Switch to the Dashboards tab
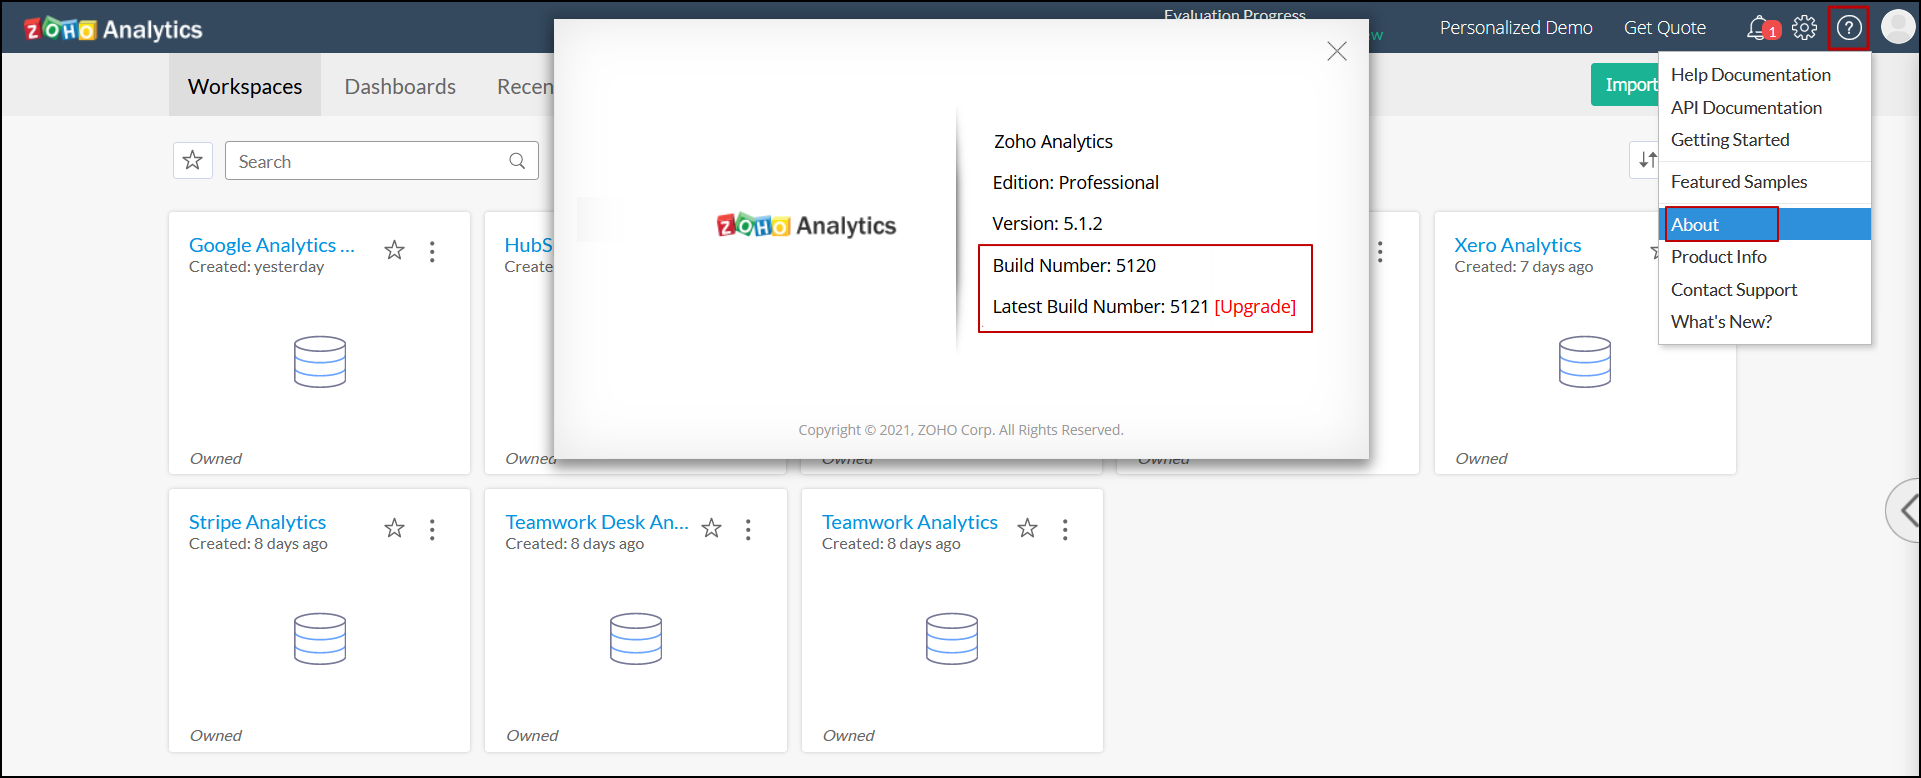The height and width of the screenshot is (778, 1921). pyautogui.click(x=400, y=86)
